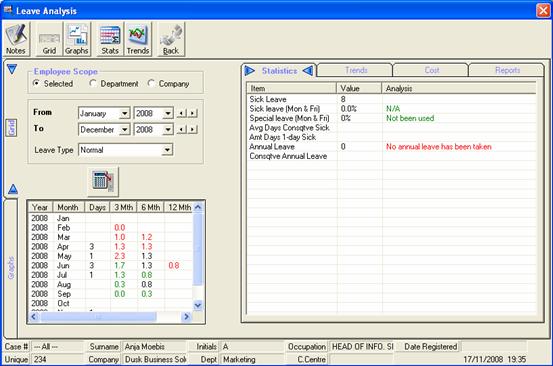Switch to the Reports tab

click(x=507, y=70)
